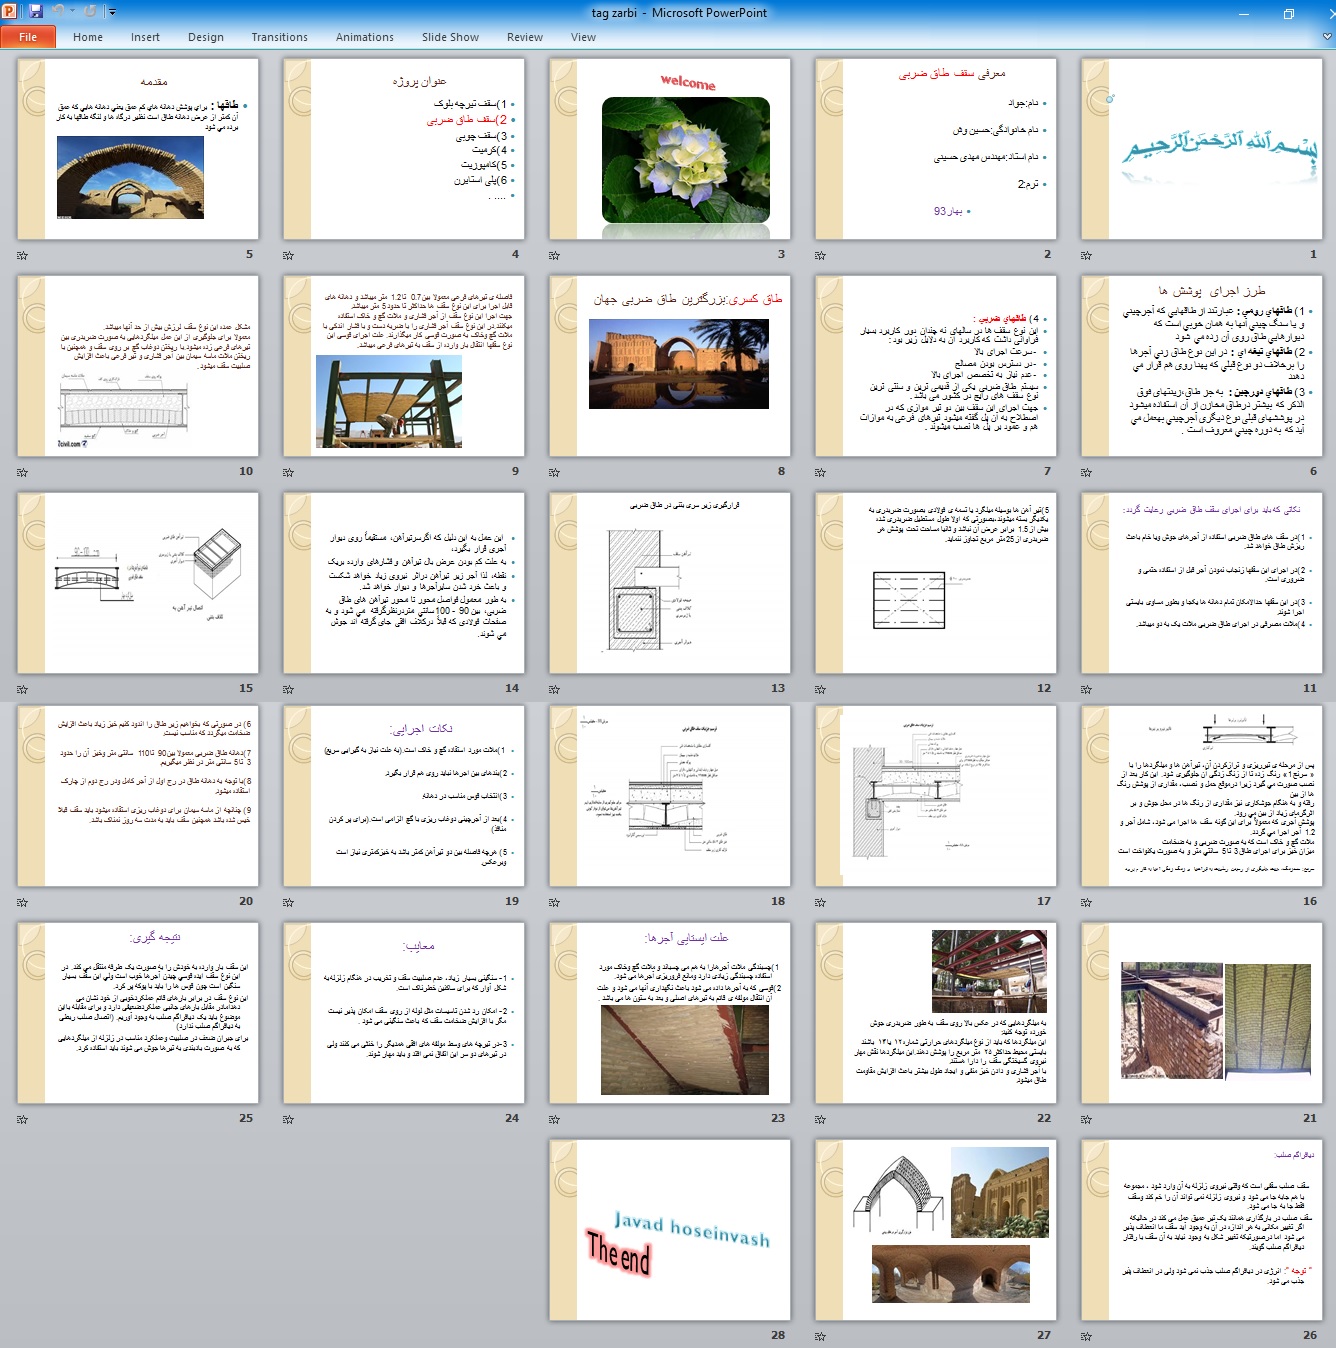Open the Animations tab
Screen dimensions: 1336x1348
click(x=365, y=37)
